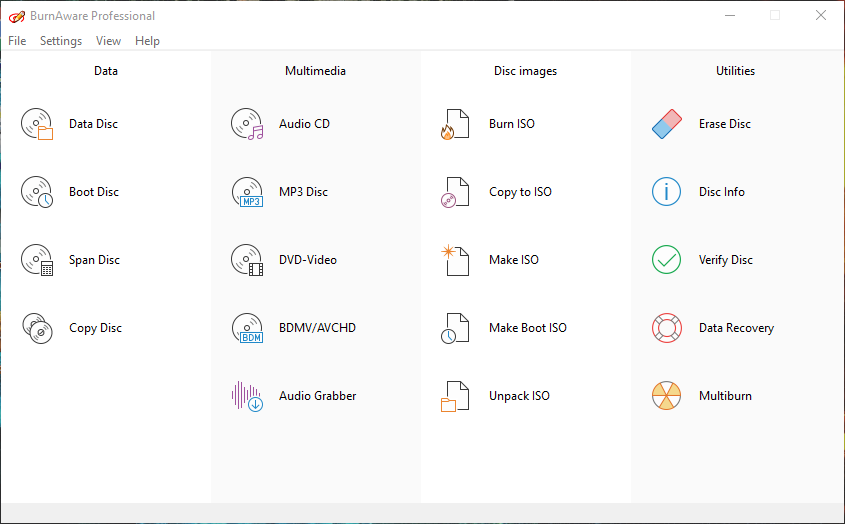Launch the Audio Grabber waveform icon
845x524 pixels.
click(247, 396)
